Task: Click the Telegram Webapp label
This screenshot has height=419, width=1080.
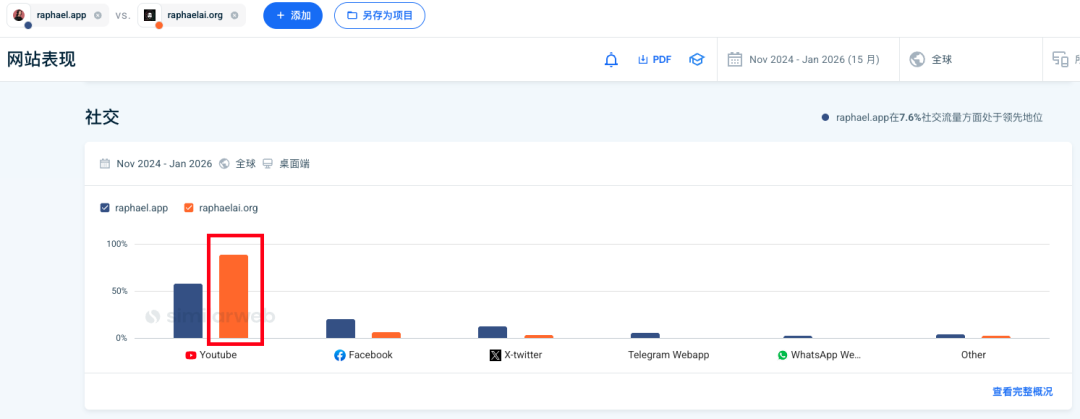Action: [x=668, y=355]
